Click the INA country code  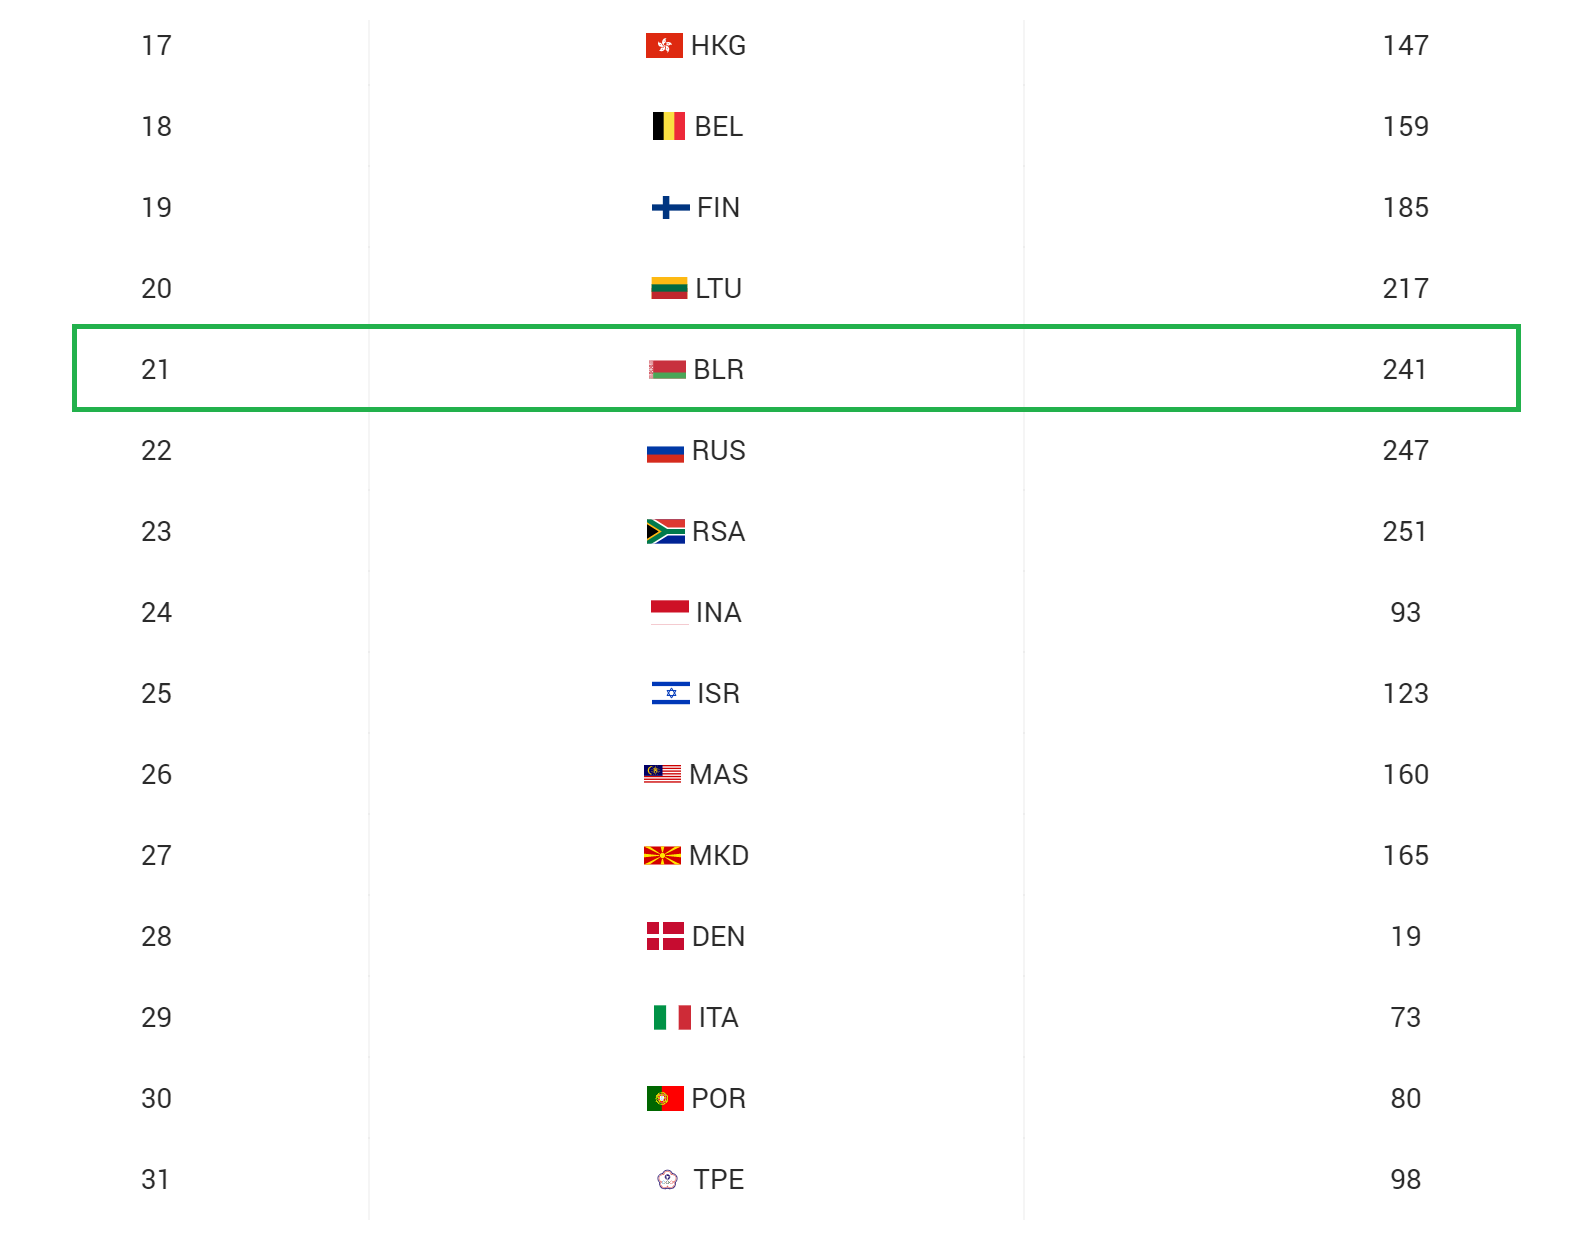coord(718,613)
